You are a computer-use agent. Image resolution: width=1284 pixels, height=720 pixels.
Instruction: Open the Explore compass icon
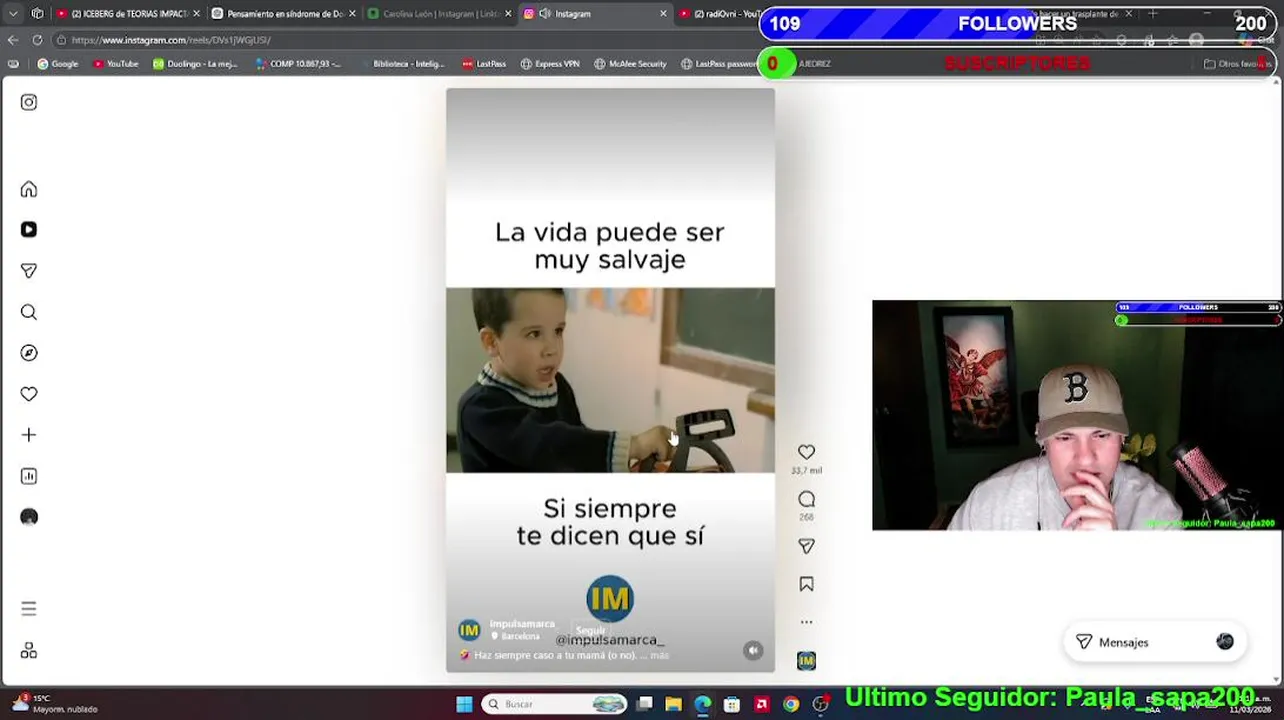coord(29,353)
